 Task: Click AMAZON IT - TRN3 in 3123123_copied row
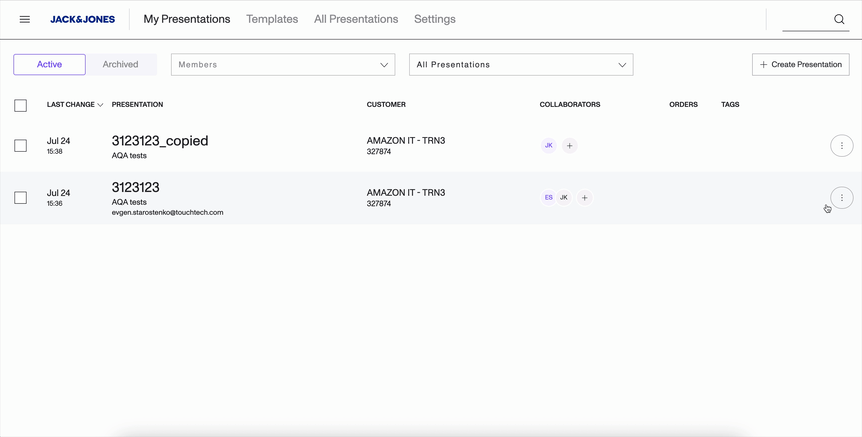[406, 141]
